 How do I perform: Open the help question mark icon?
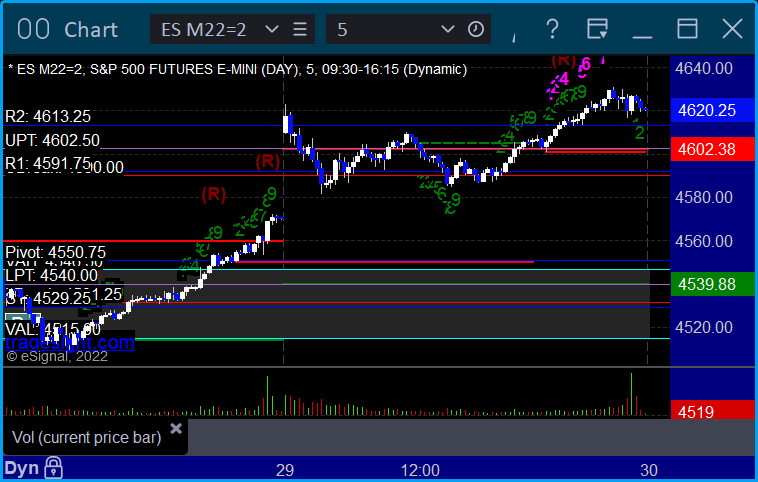[552, 29]
